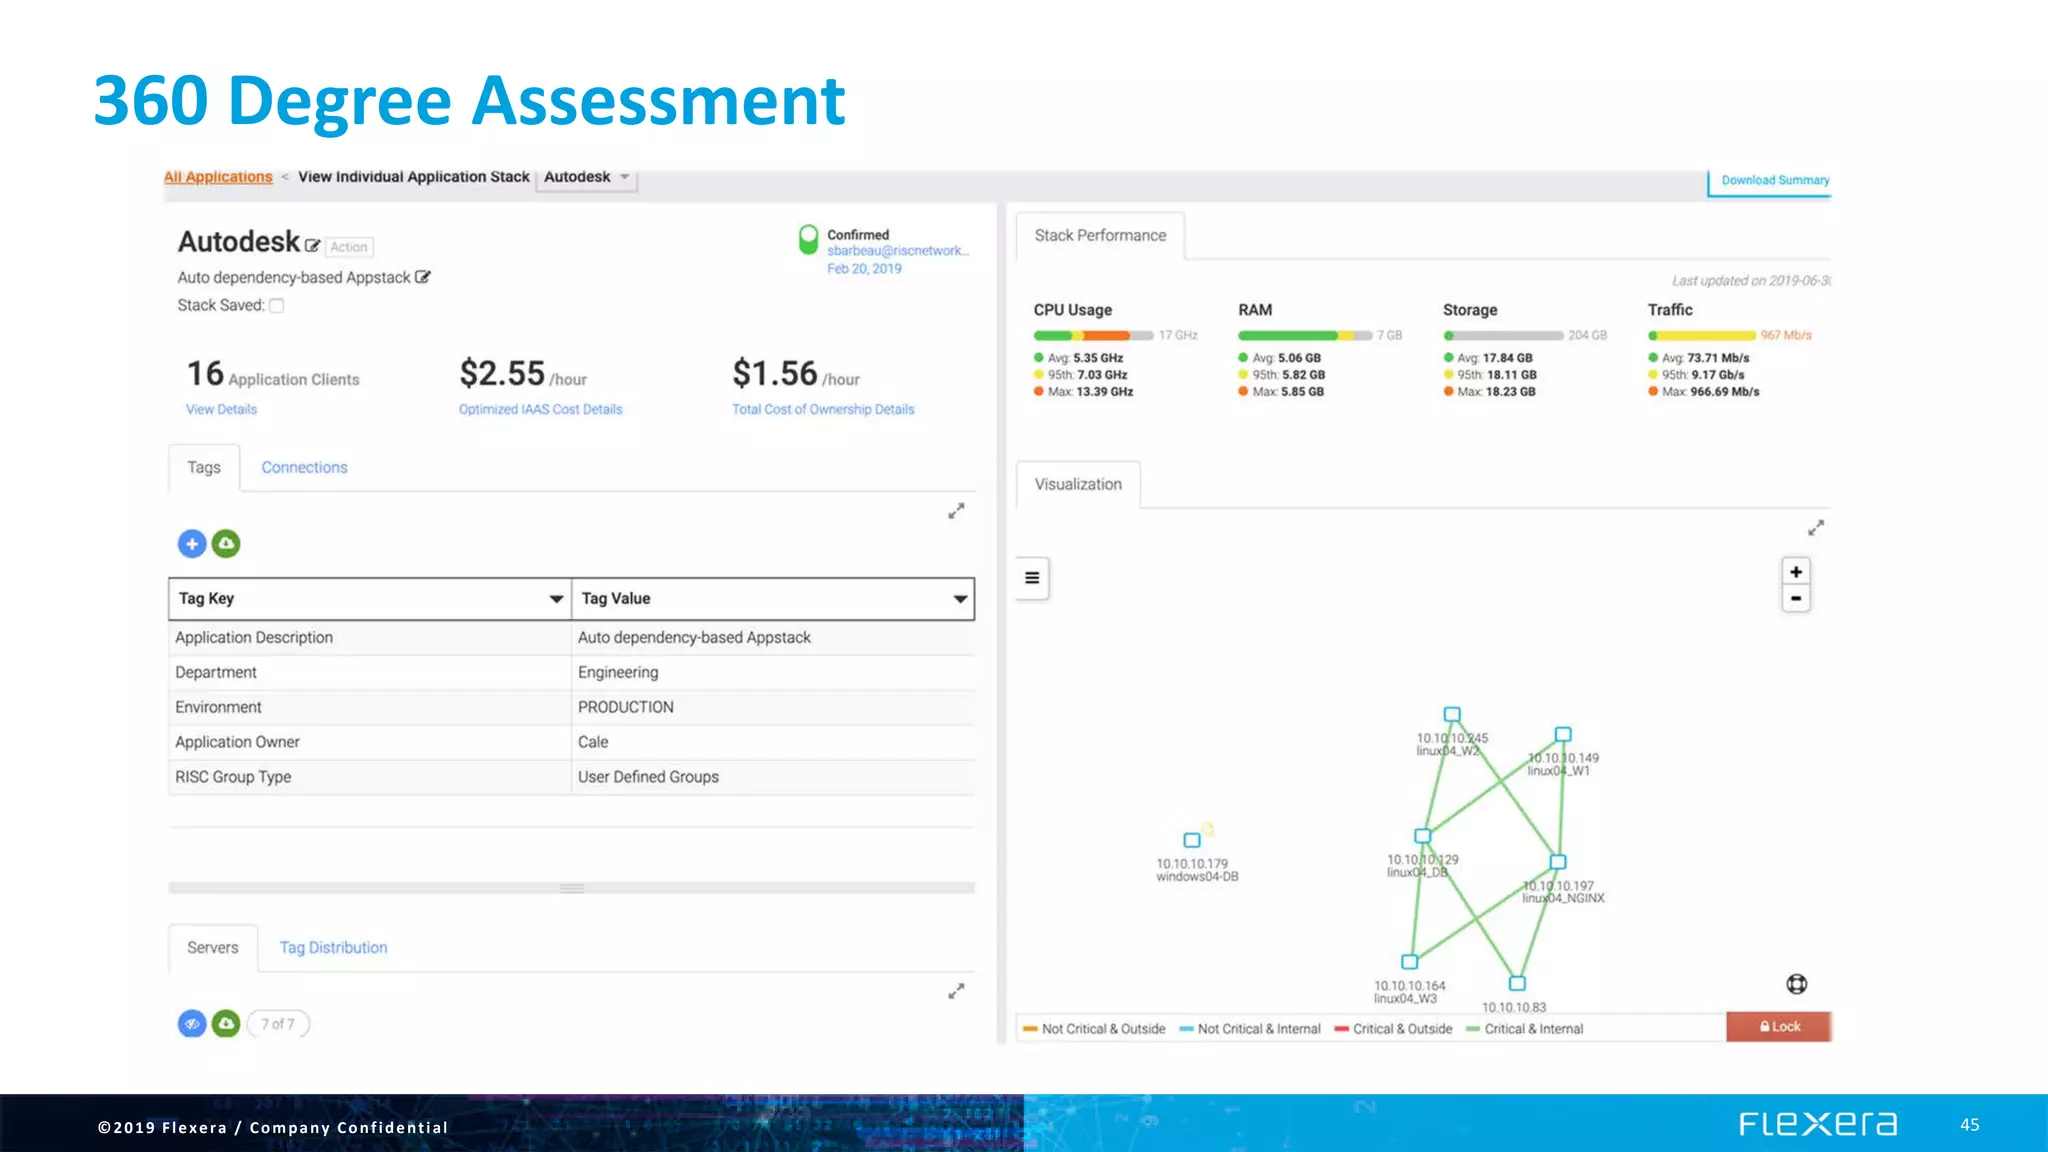Image resolution: width=2048 pixels, height=1152 pixels.
Task: Click the 7 of 7 servers counter pill
Action: (x=278, y=1023)
